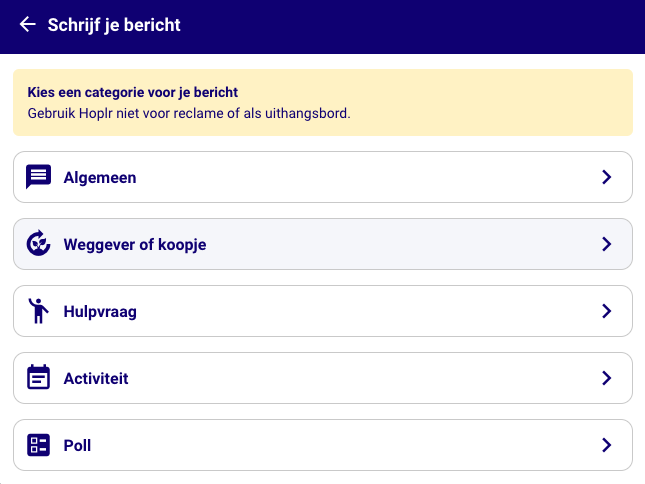Click the 'Gebruik Hoplr niet voor reclame' text

click(x=188, y=113)
